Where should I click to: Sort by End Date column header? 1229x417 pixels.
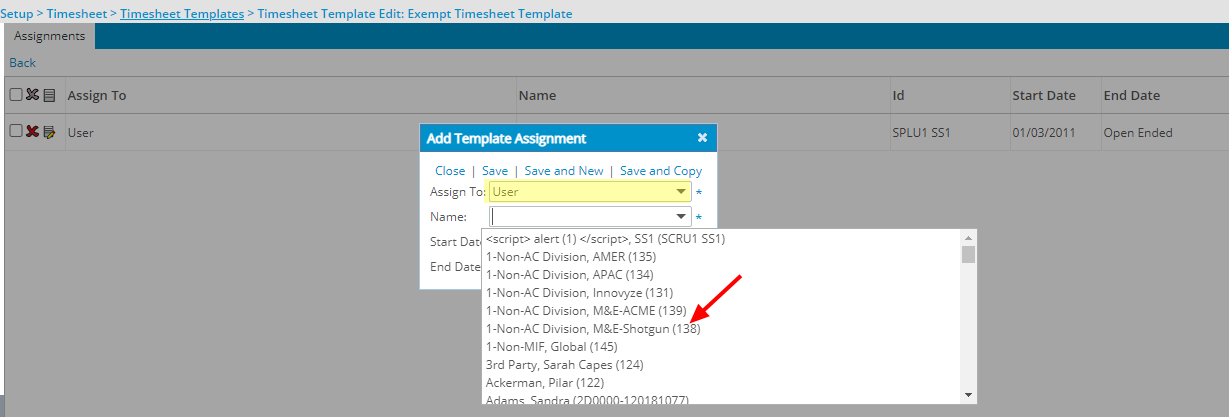[x=1132, y=95]
